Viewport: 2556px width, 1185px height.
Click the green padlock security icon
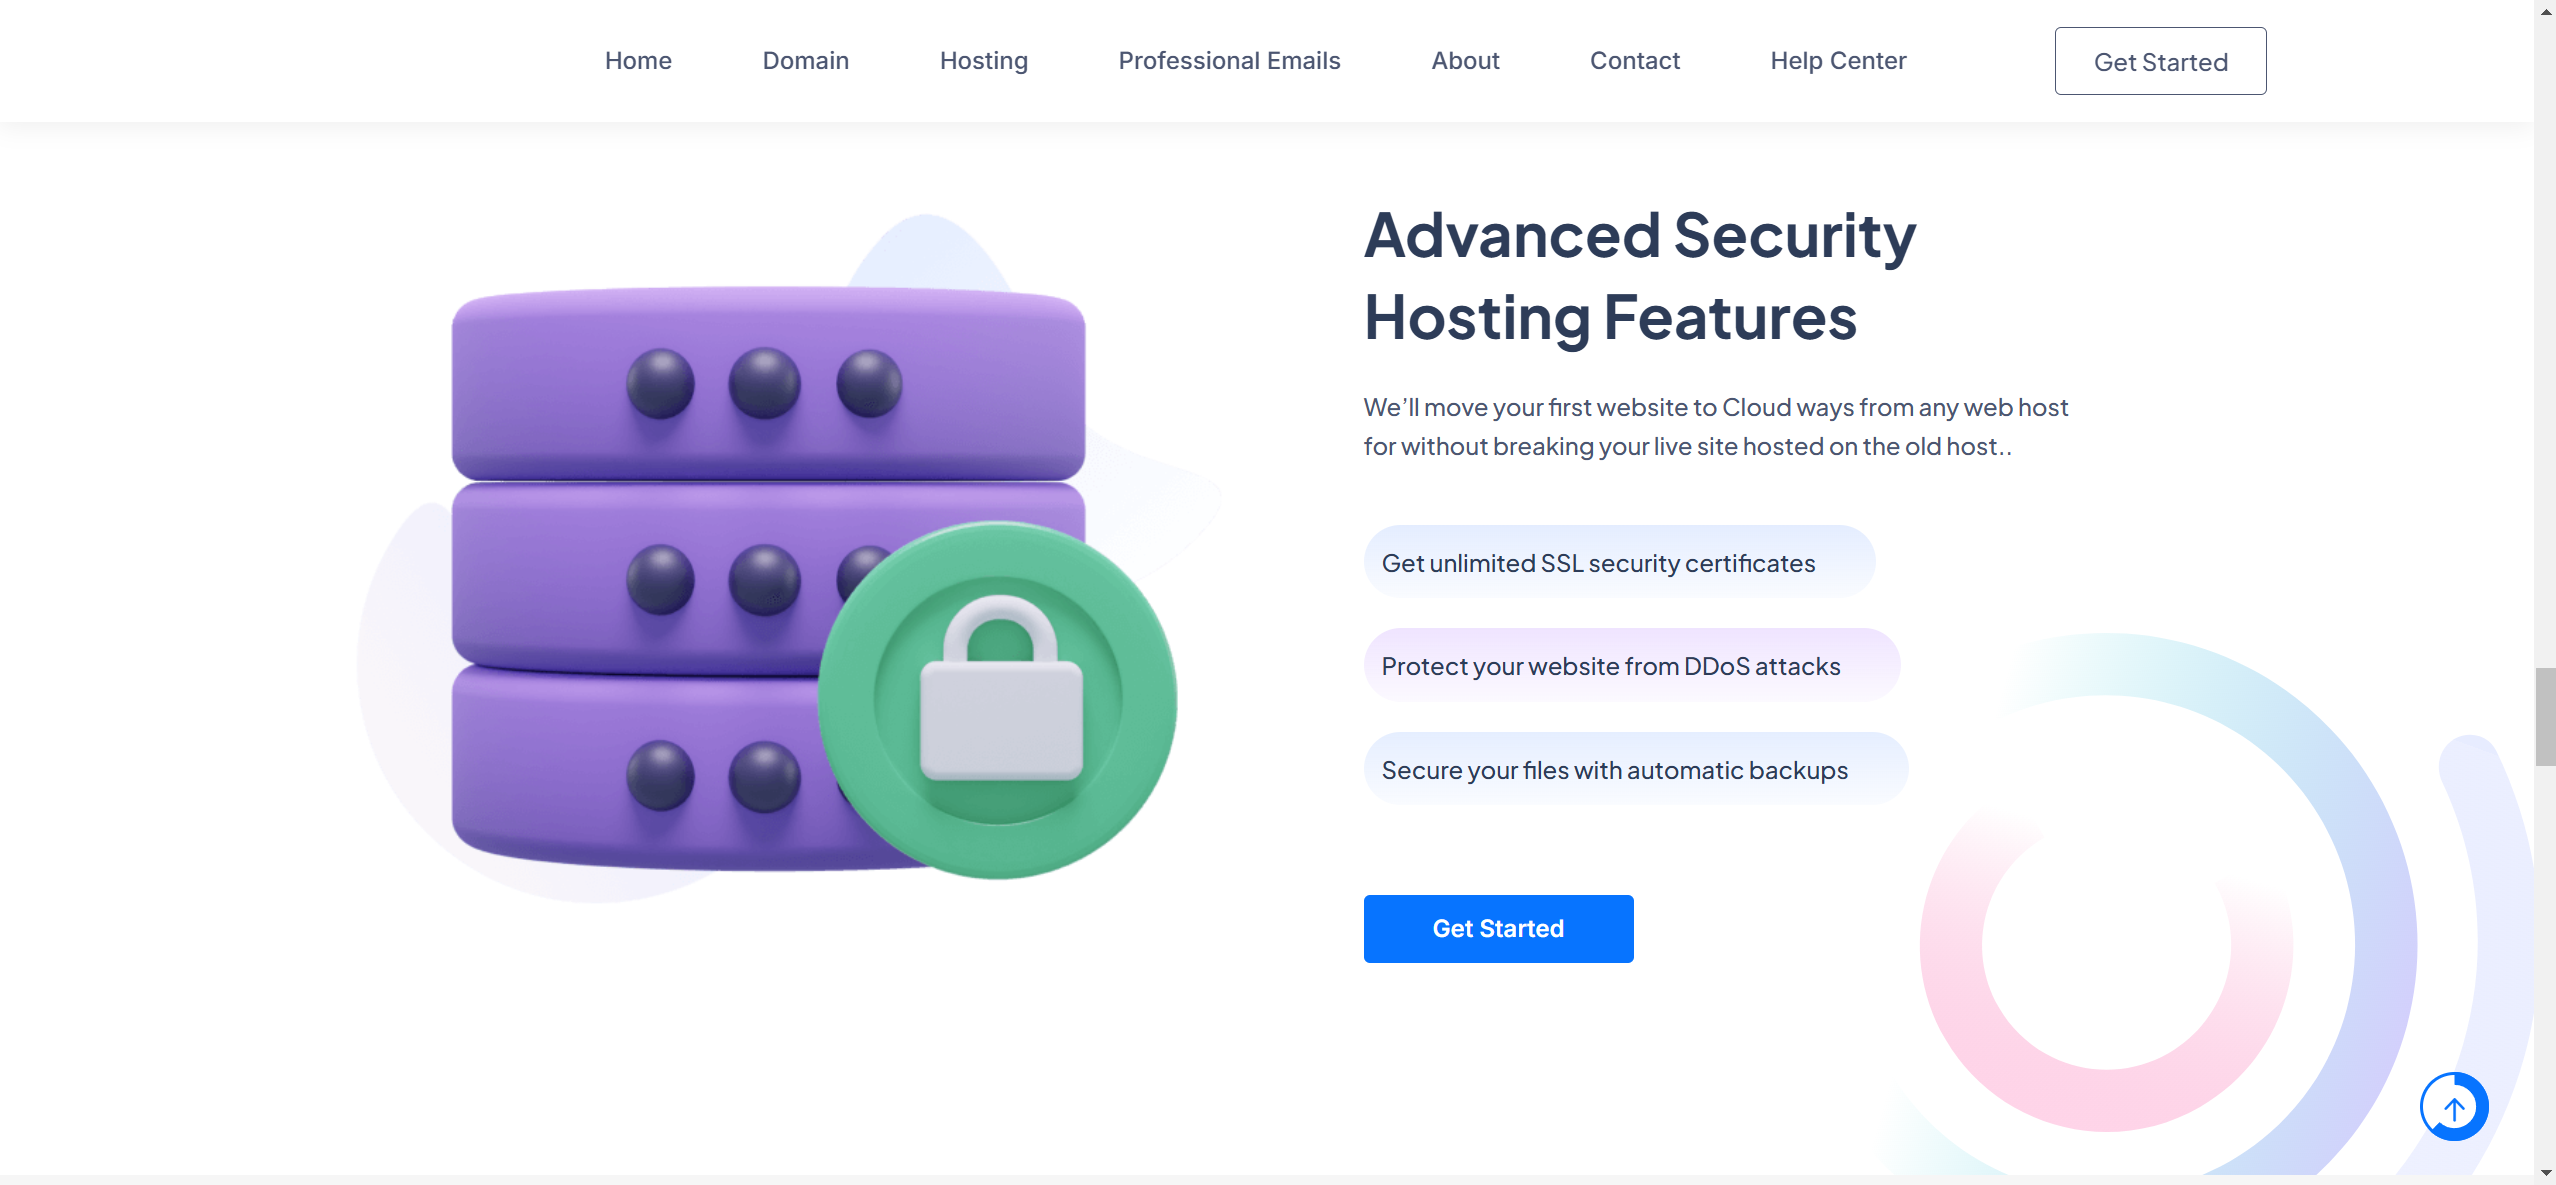point(998,700)
